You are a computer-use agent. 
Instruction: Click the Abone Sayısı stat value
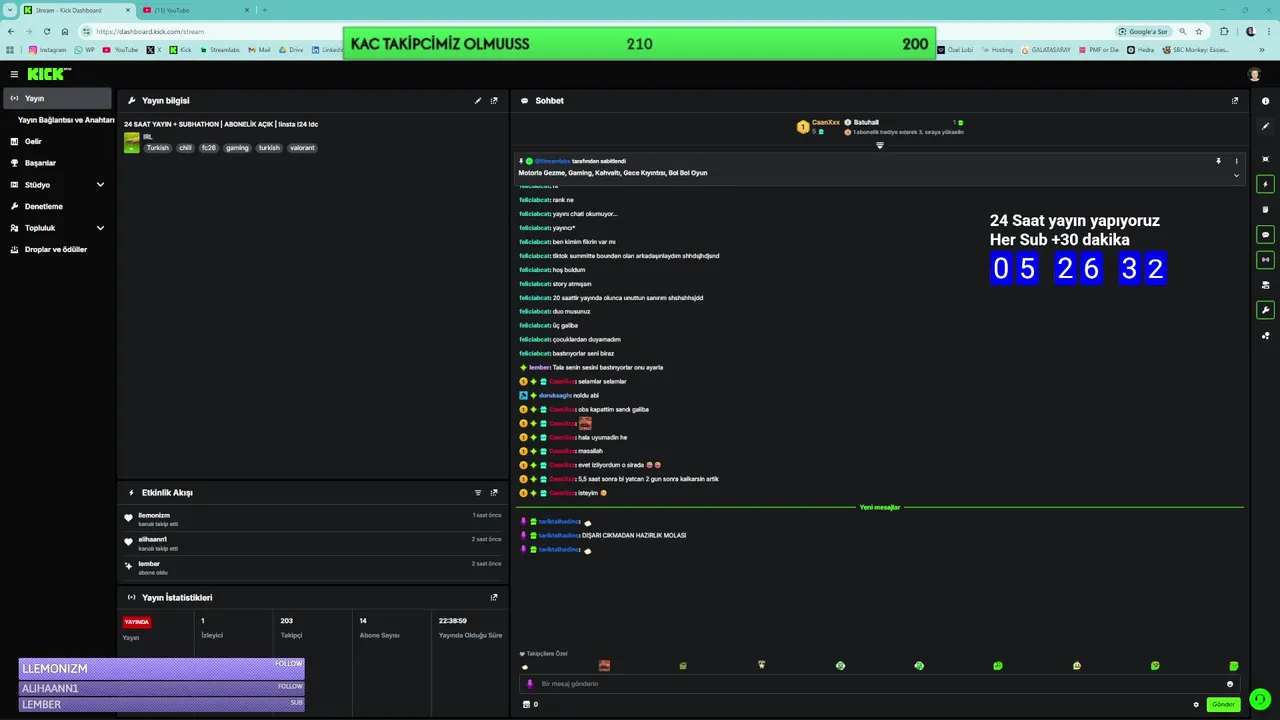(363, 621)
